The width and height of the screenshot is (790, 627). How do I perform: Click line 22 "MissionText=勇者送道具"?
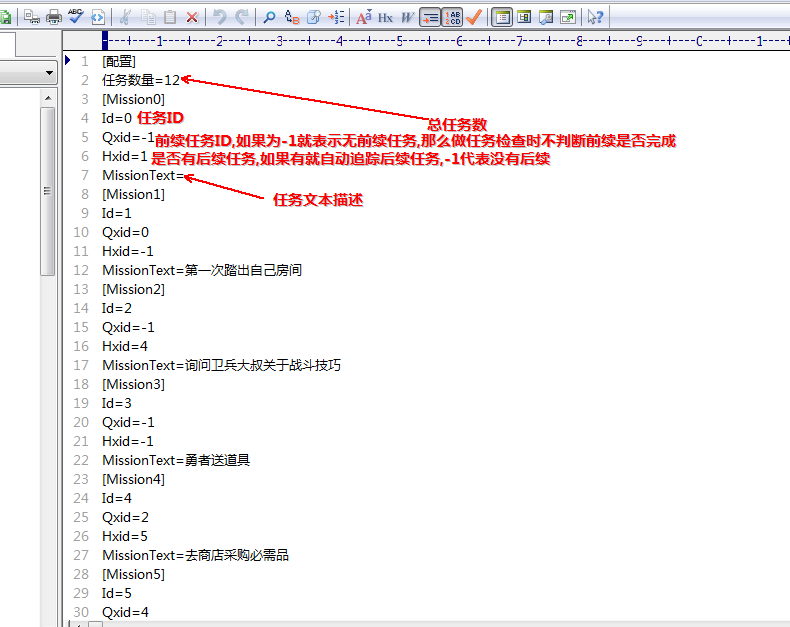tap(176, 460)
